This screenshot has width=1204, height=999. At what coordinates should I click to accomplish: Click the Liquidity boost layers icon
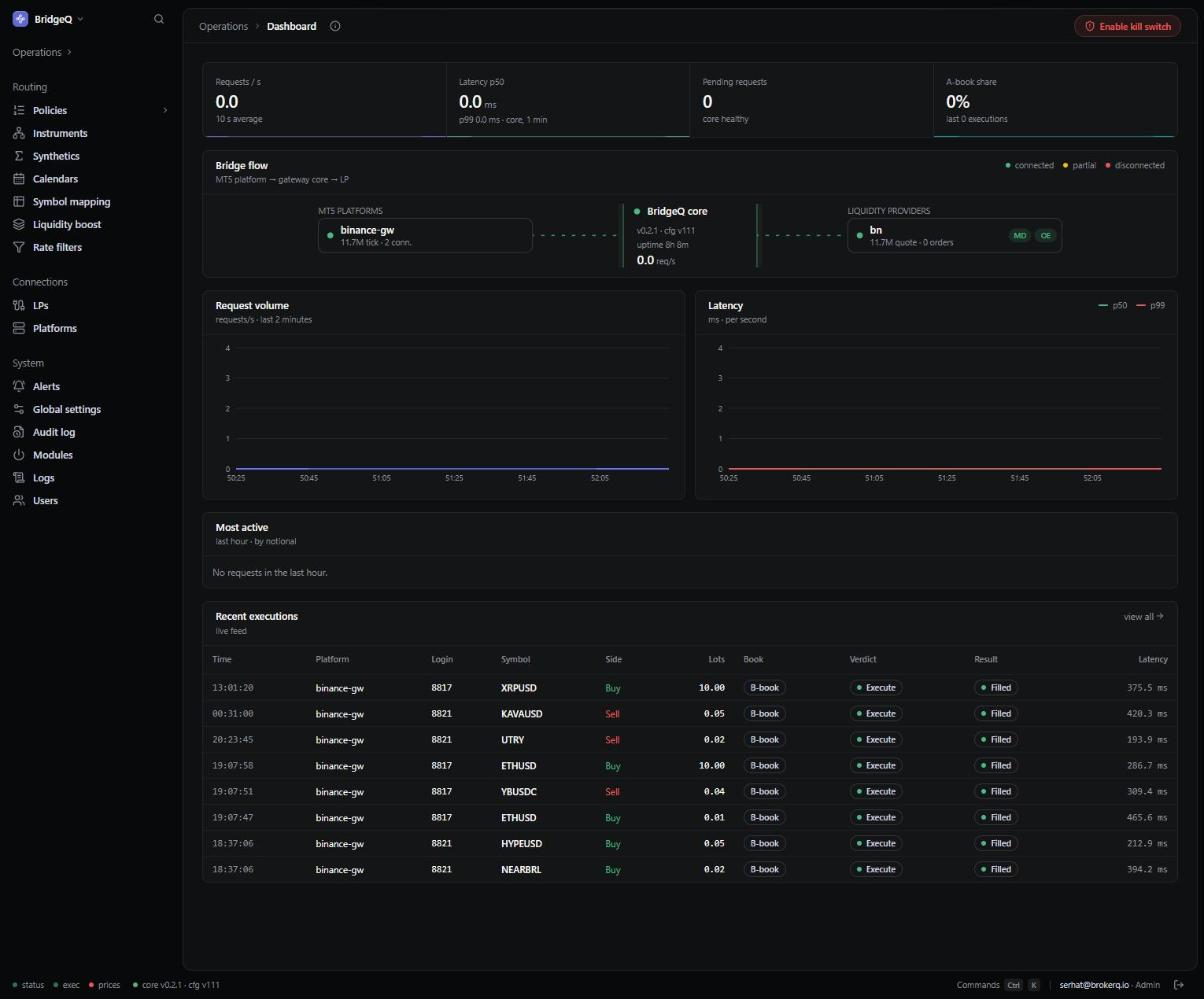coord(19,224)
